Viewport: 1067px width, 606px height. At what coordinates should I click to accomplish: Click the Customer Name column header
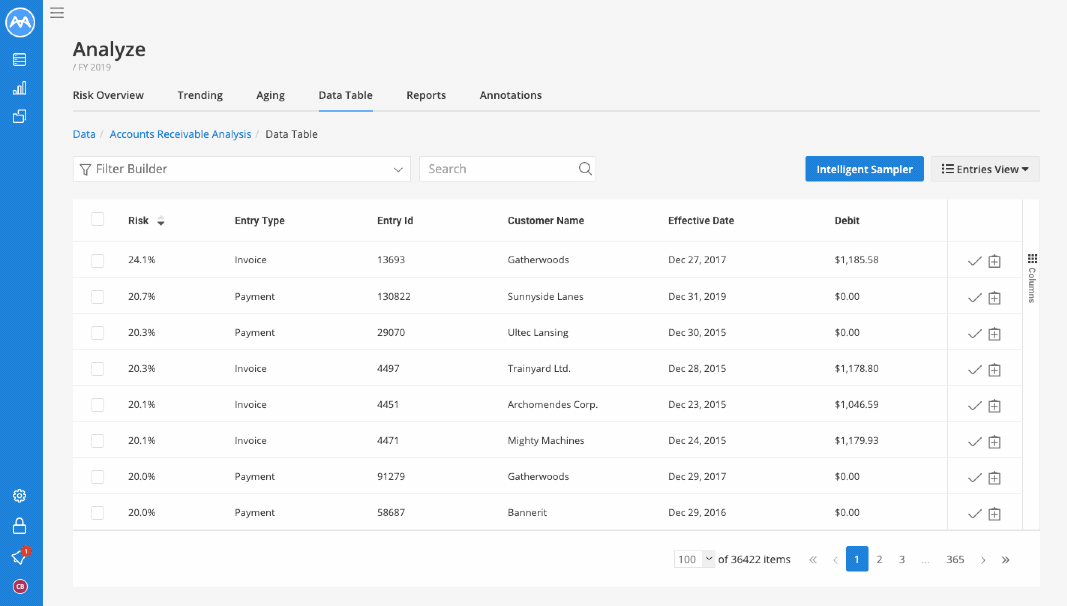tap(546, 220)
